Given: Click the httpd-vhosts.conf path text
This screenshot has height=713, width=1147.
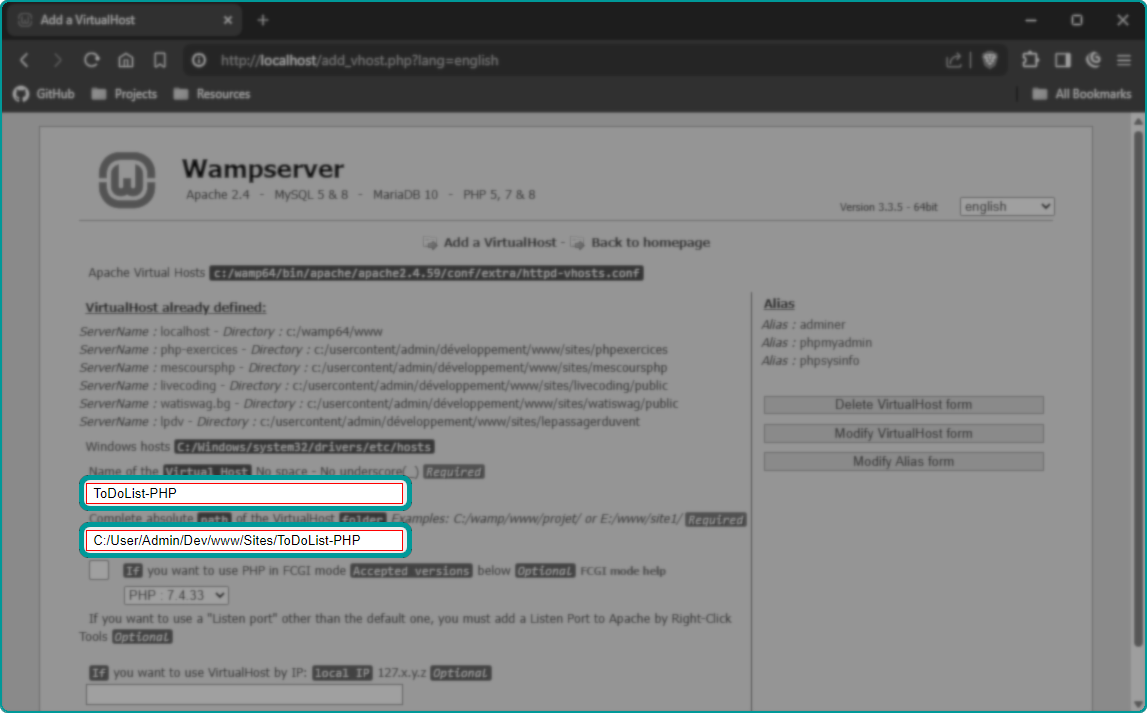Looking at the screenshot, I should tap(426, 273).
